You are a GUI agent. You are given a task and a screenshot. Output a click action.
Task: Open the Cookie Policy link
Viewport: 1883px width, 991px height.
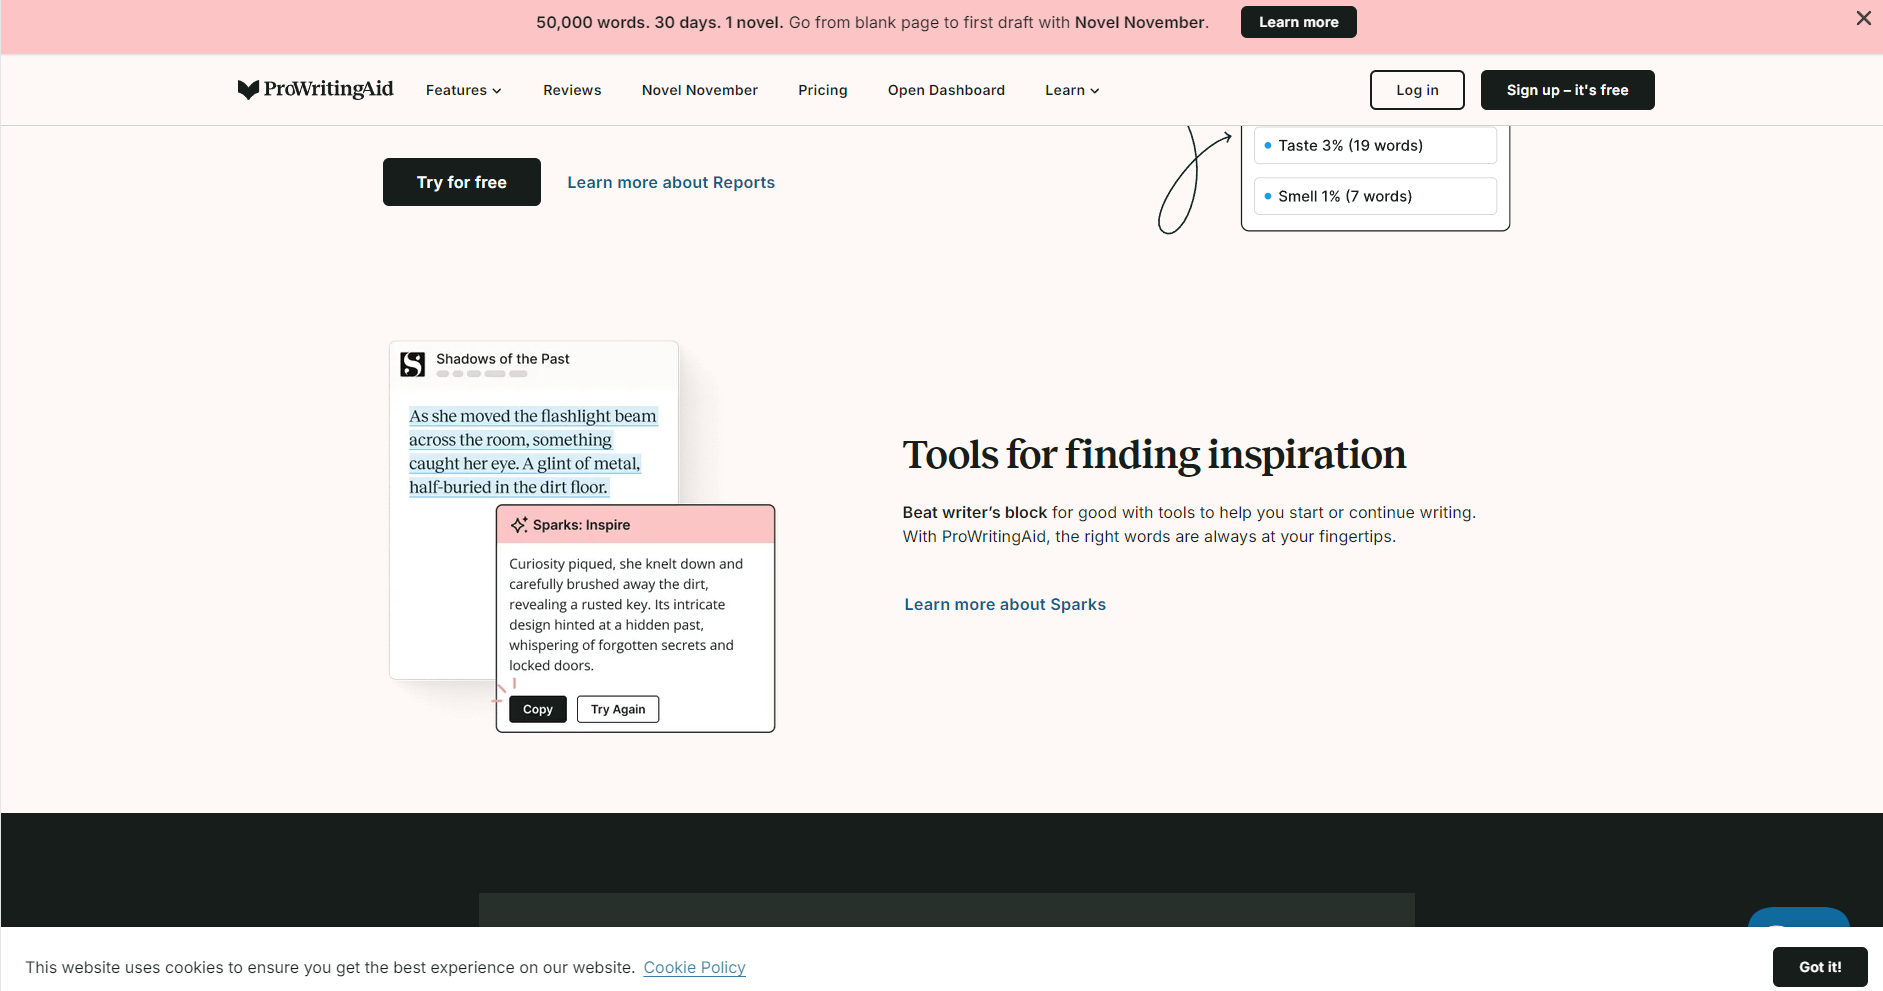(x=694, y=967)
